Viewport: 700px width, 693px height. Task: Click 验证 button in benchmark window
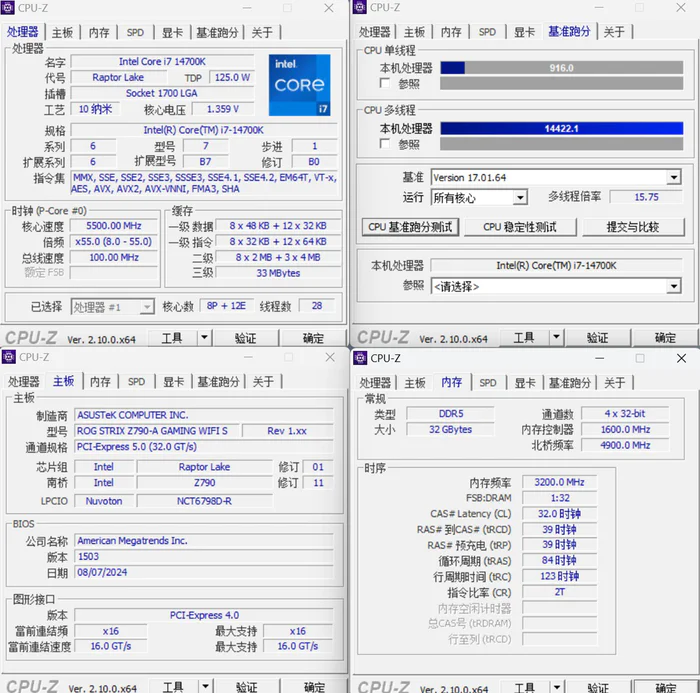(x=598, y=338)
